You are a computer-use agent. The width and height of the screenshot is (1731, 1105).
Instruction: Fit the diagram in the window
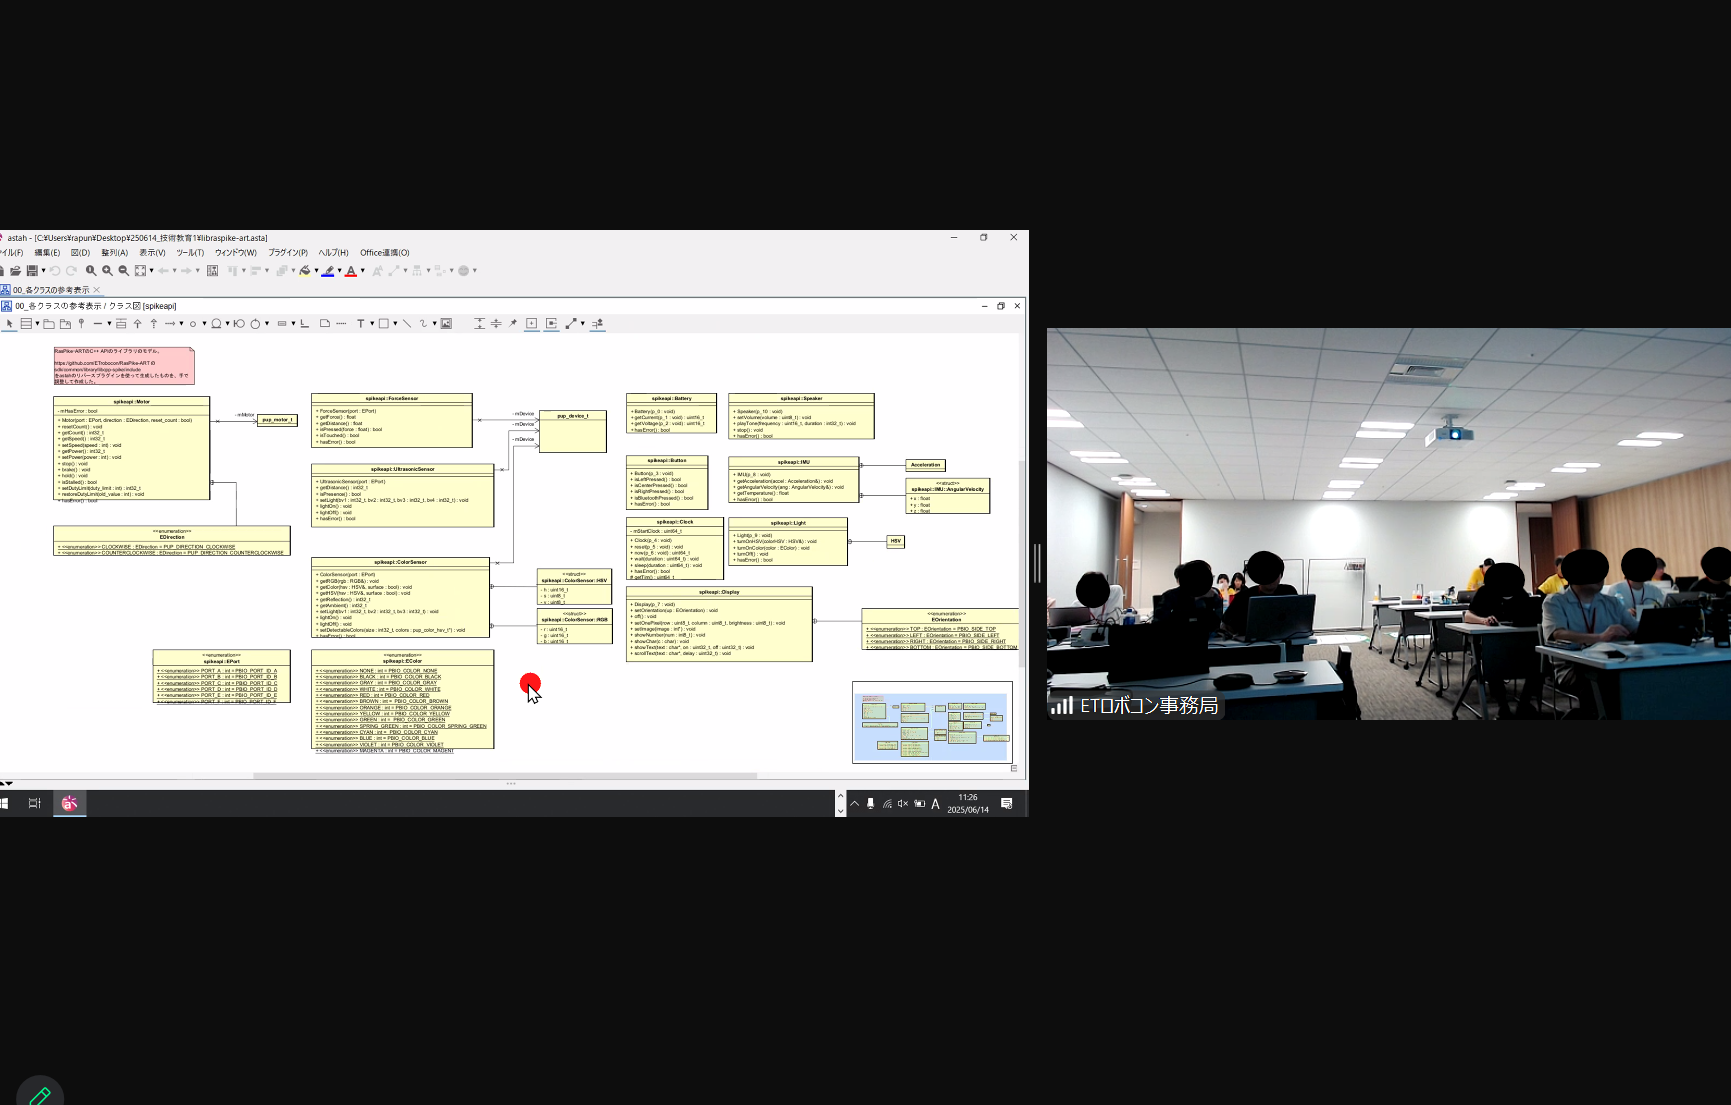(140, 271)
